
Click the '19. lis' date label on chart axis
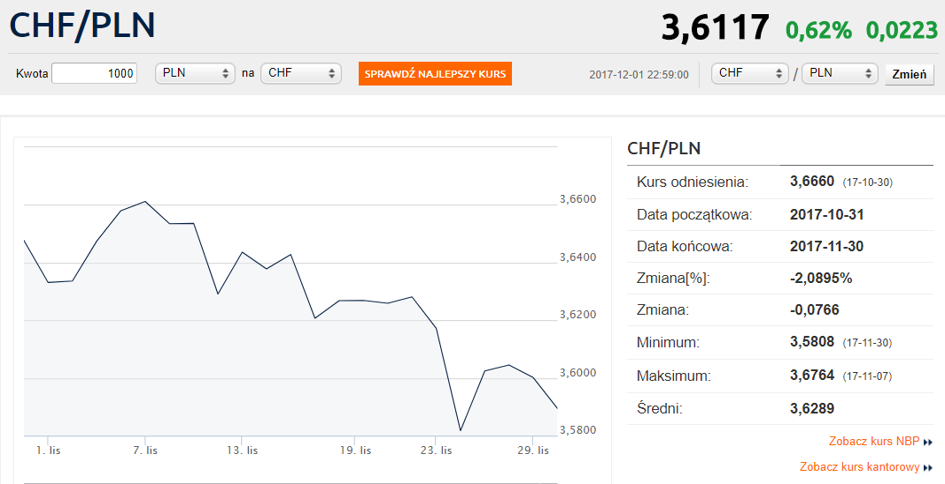pyautogui.click(x=355, y=450)
